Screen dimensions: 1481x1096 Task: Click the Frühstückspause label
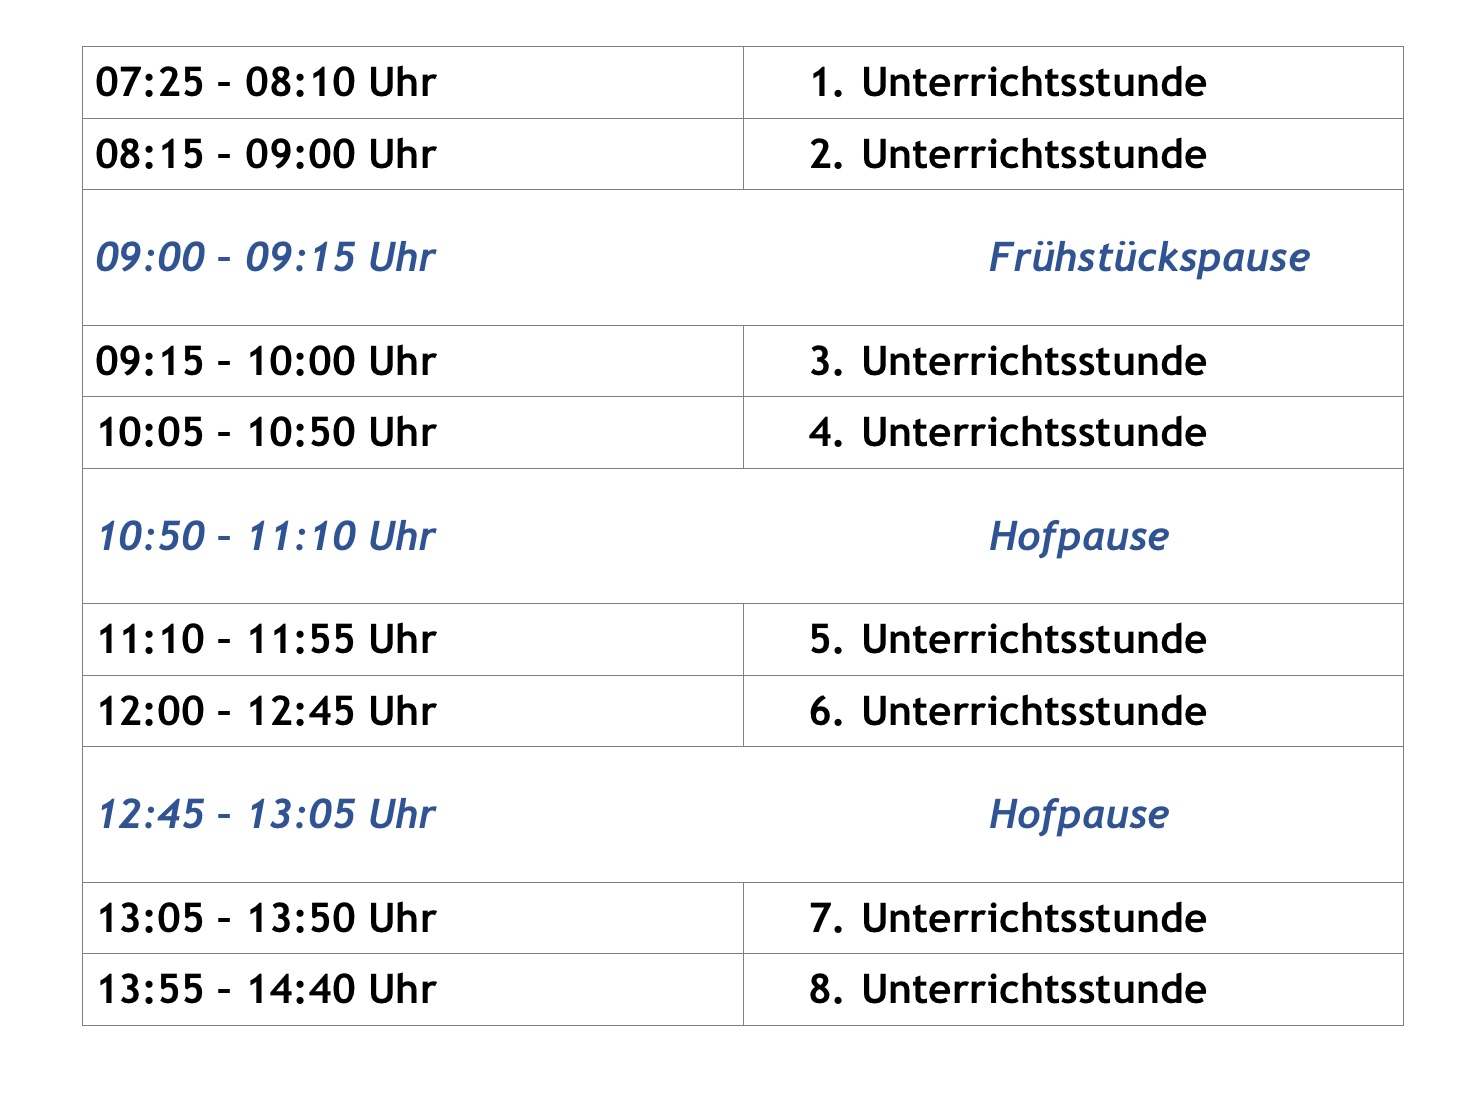coord(1149,257)
